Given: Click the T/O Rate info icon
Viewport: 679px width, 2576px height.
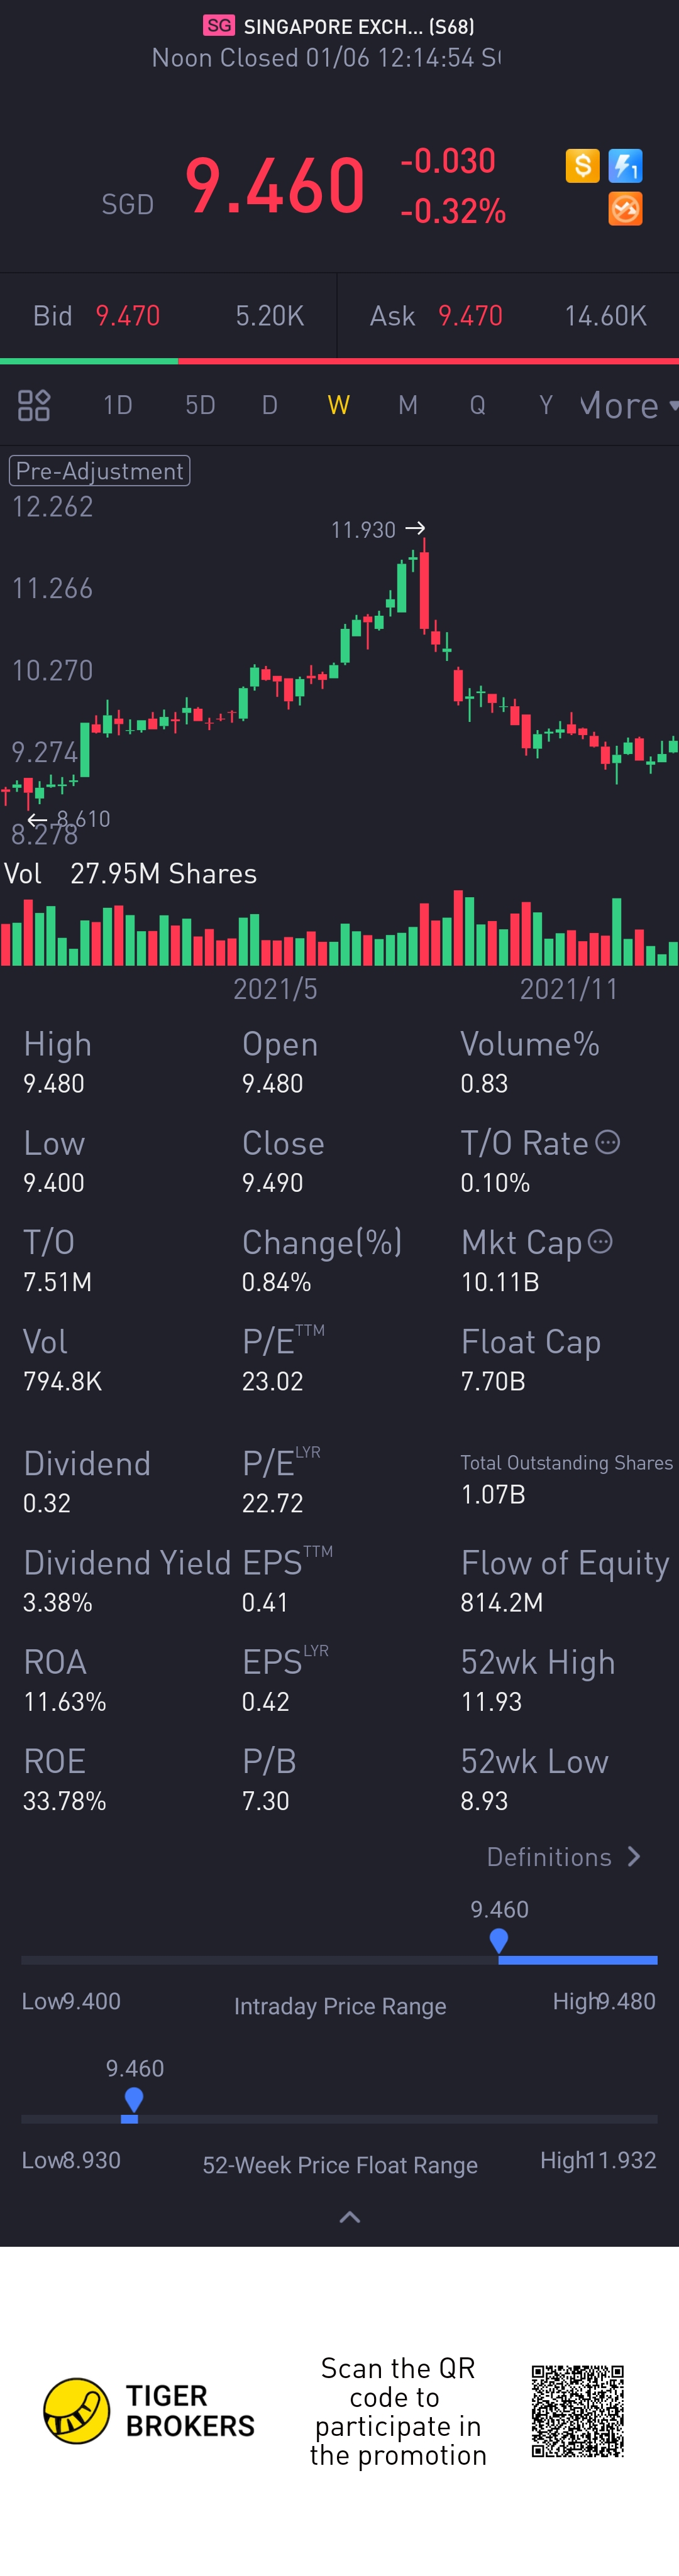Looking at the screenshot, I should [608, 1142].
